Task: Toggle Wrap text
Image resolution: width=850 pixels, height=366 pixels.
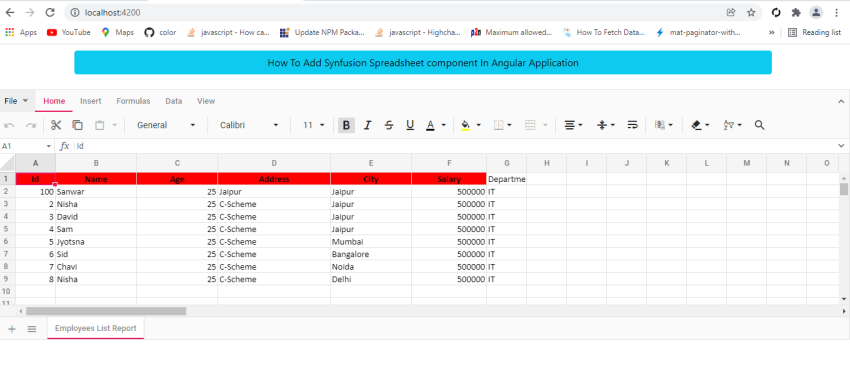Action: 633,125
